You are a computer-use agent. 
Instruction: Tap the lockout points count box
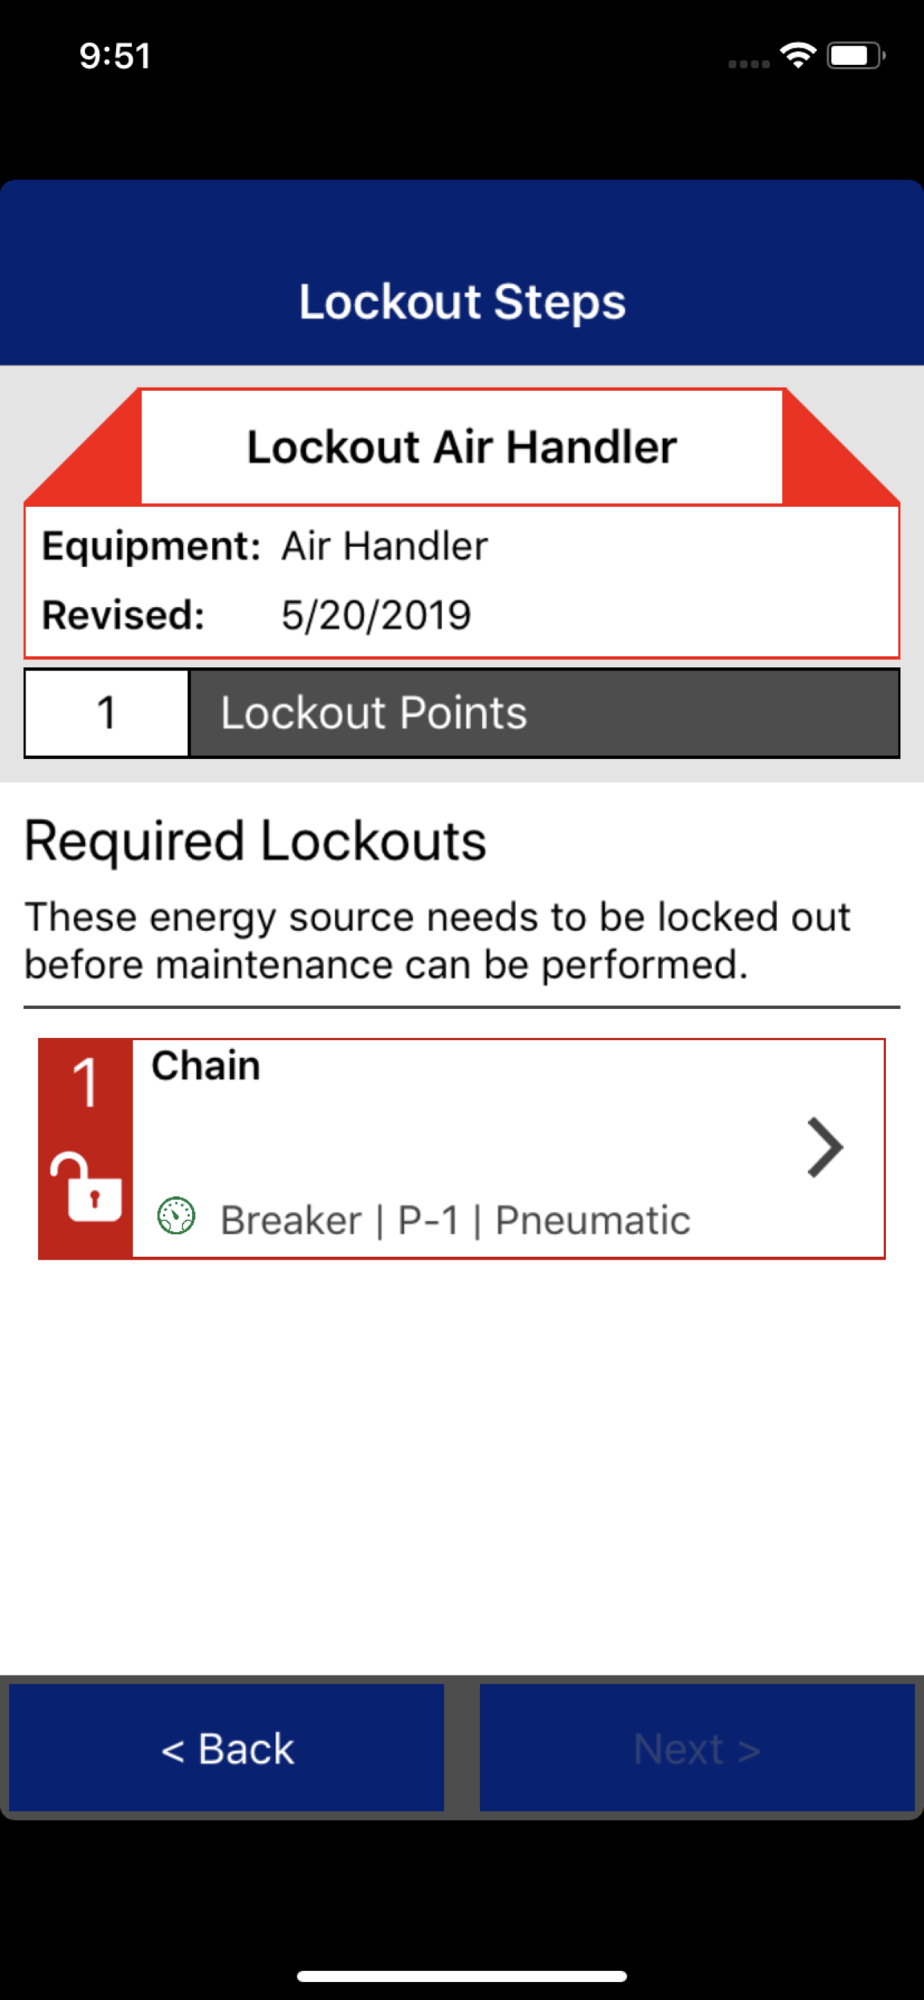click(107, 713)
